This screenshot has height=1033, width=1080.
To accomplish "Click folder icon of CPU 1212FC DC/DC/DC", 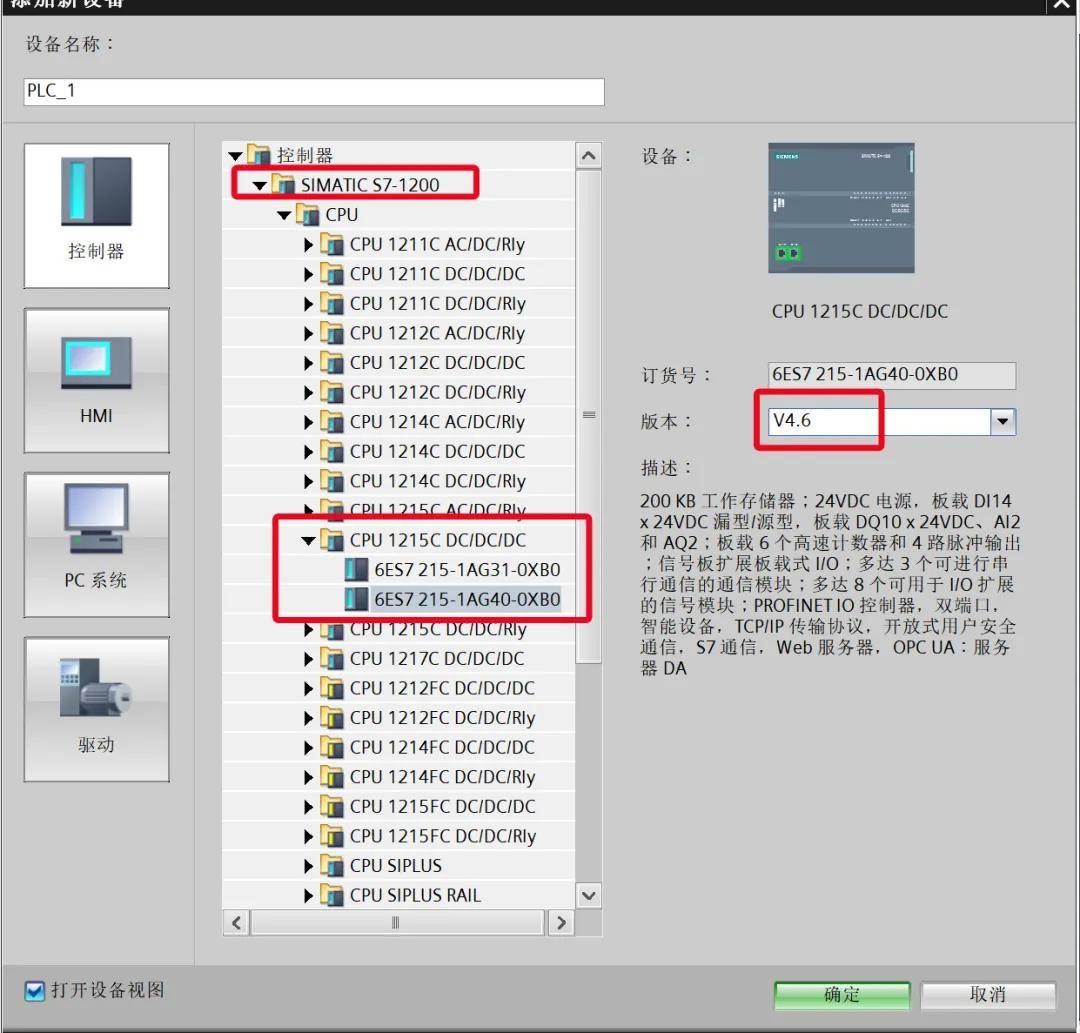I will (x=332, y=688).
